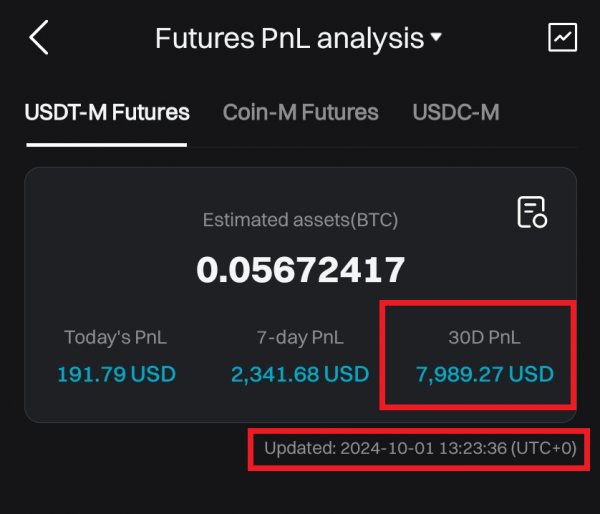Select the USDT-M Futures tab
Screen dimensions: 600x514
[107, 112]
